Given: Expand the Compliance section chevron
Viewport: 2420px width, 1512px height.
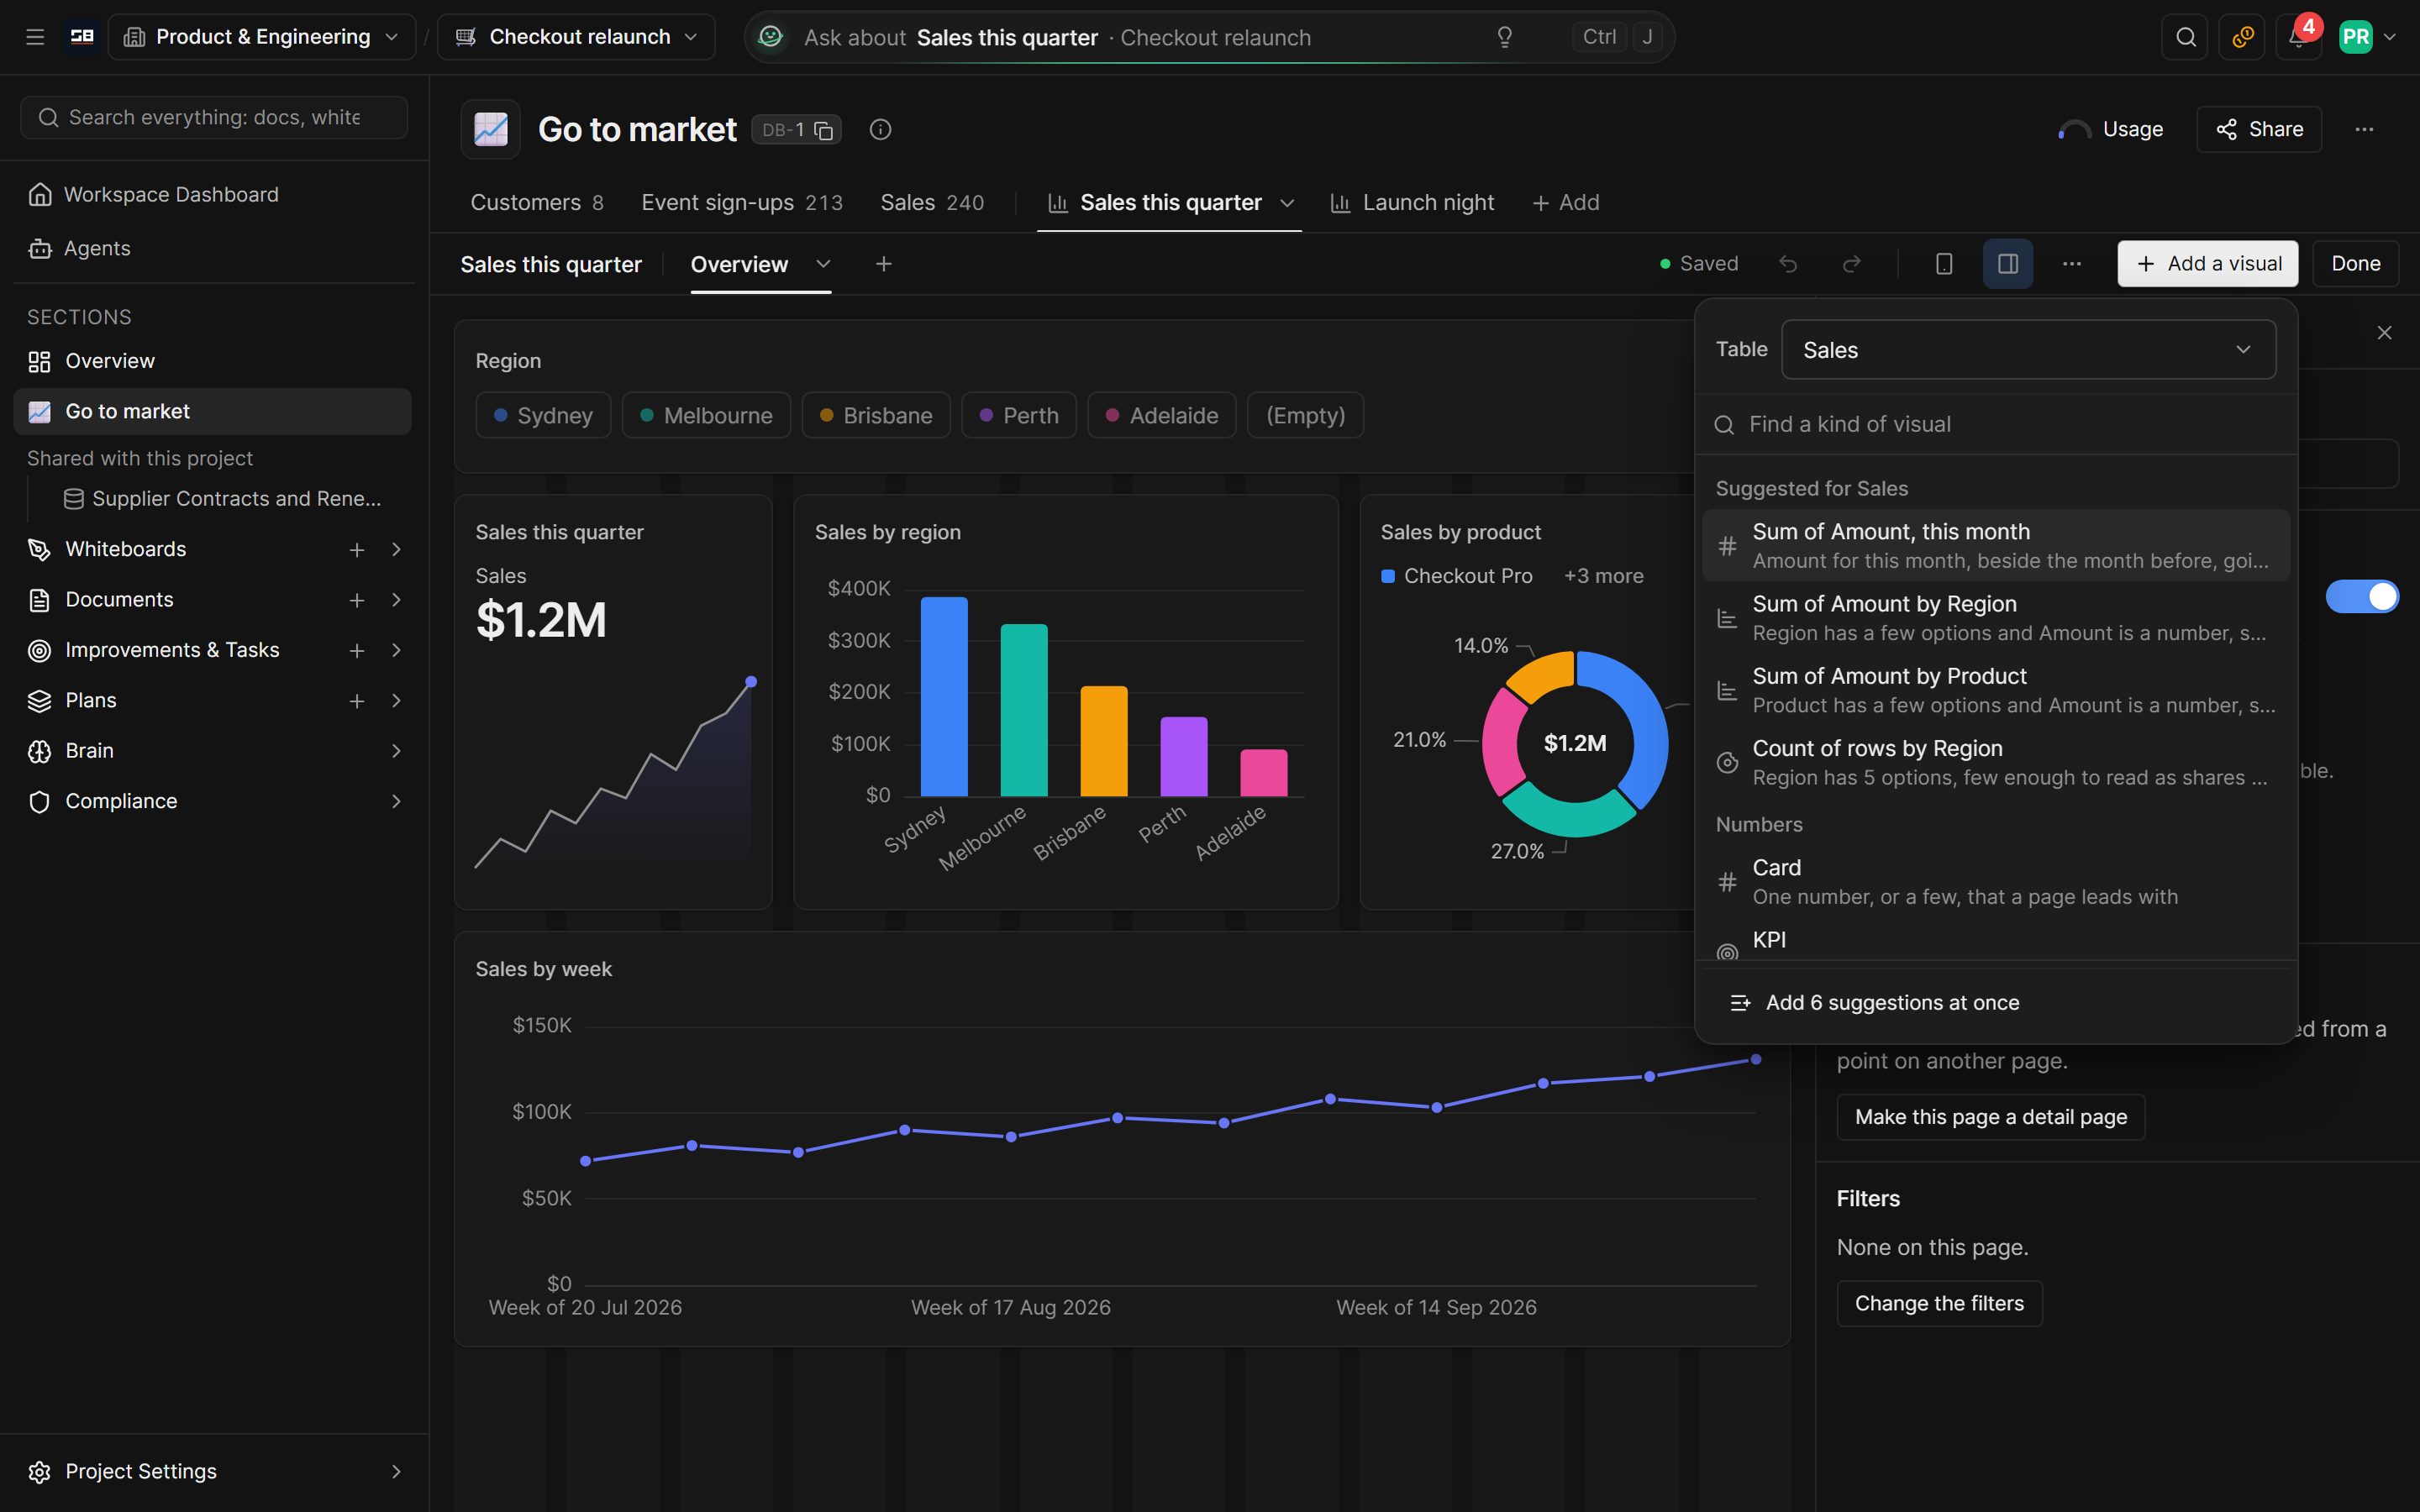Looking at the screenshot, I should pos(396,802).
